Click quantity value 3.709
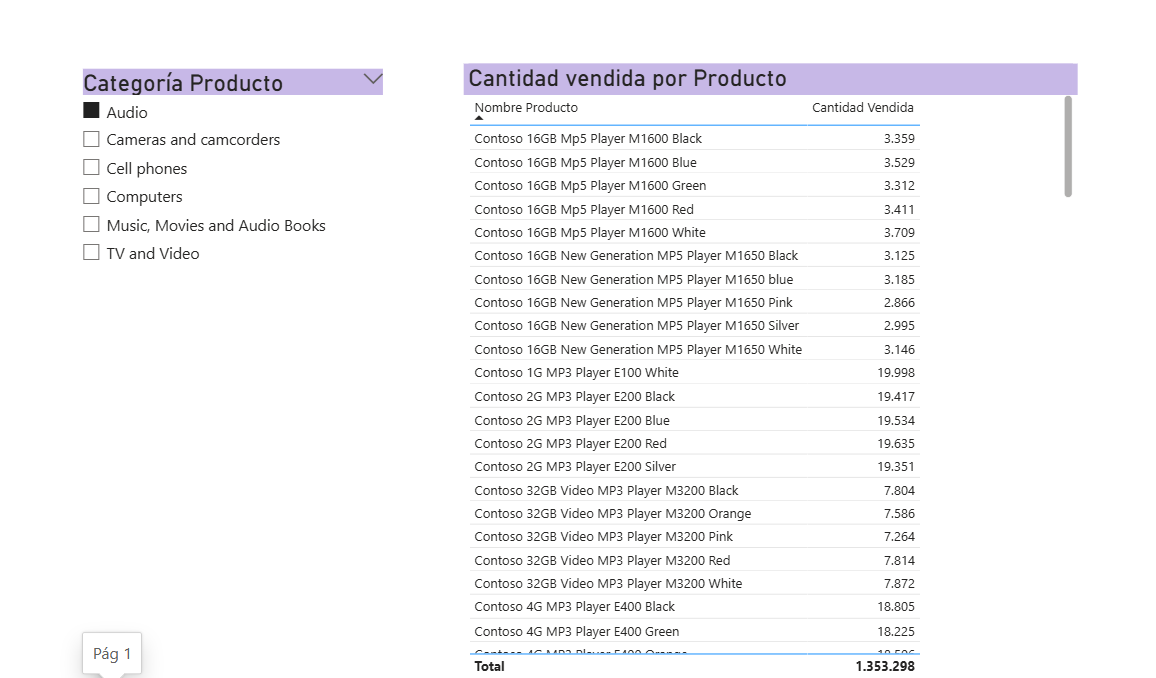The width and height of the screenshot is (1156, 678). (899, 232)
